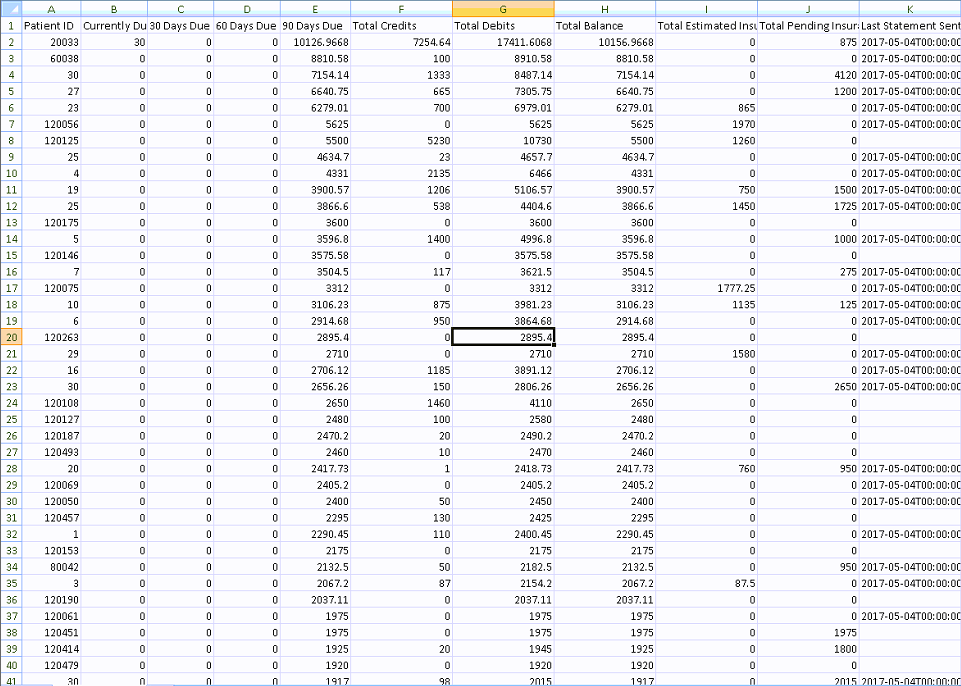Select the pending insurance cell 4120
This screenshot has width=961, height=686.
tap(808, 75)
